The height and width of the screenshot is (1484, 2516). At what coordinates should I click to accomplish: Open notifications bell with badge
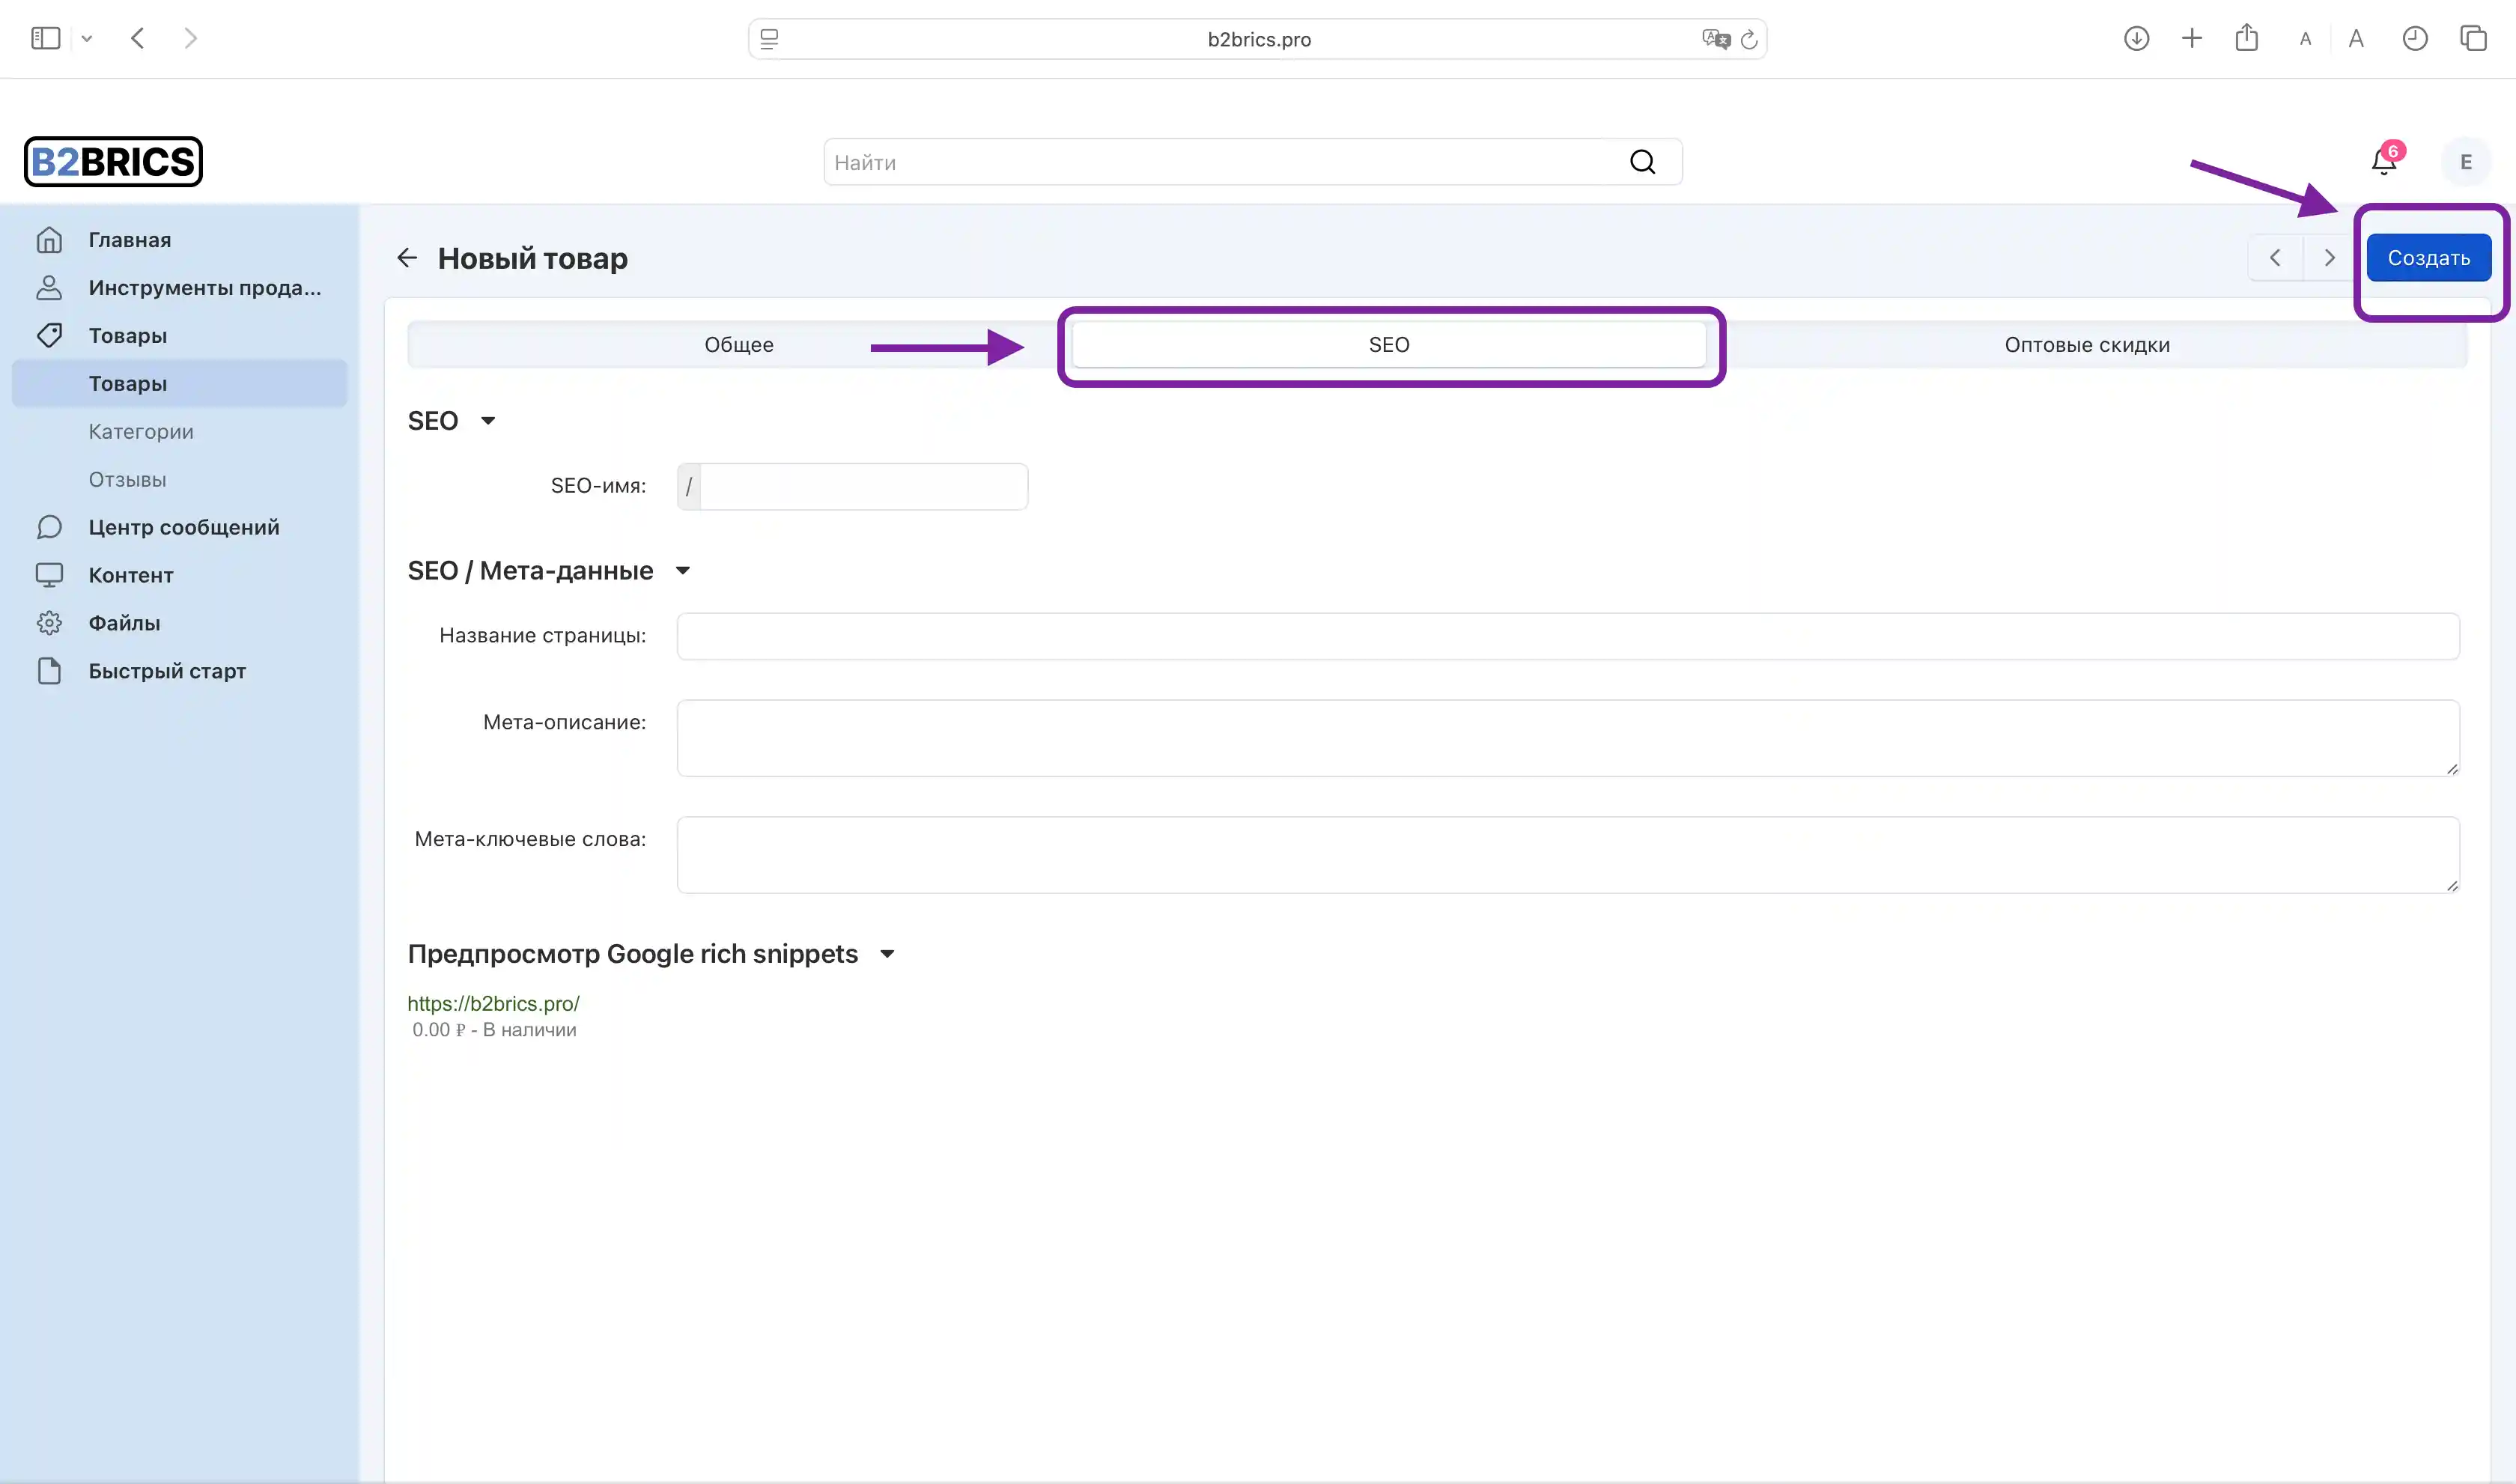point(2384,161)
